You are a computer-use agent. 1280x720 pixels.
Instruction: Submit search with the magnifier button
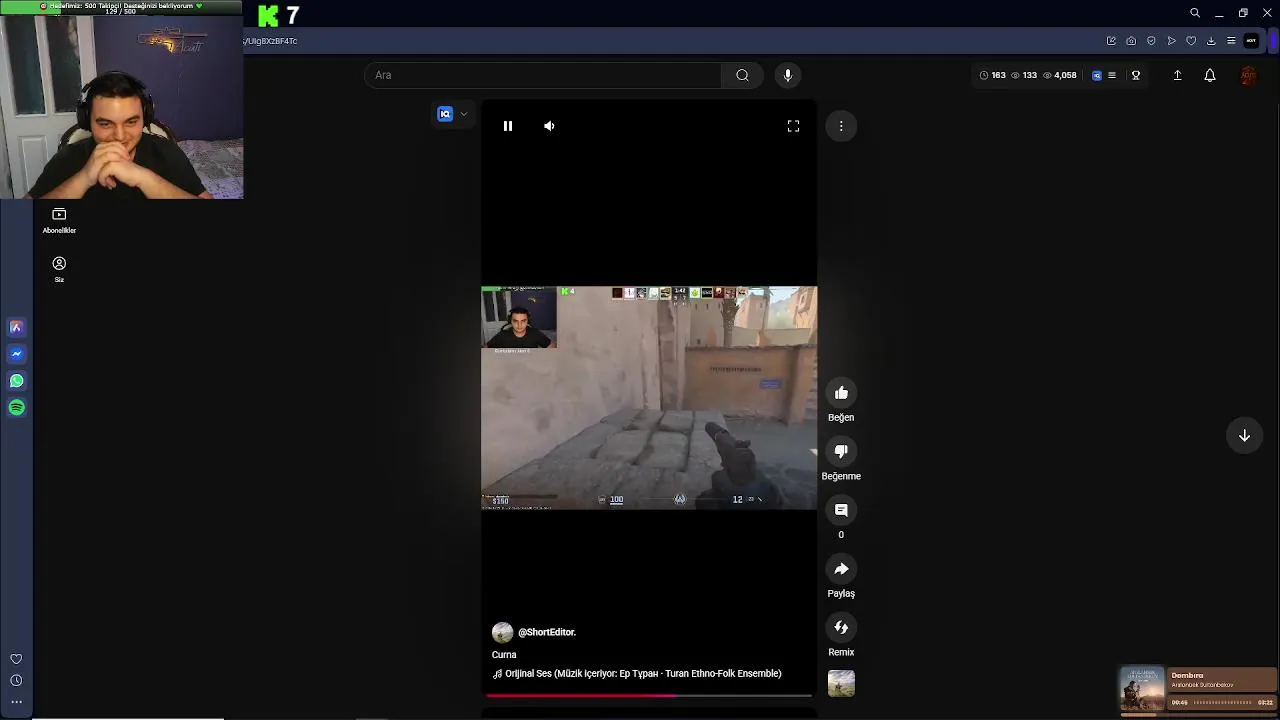click(x=742, y=75)
